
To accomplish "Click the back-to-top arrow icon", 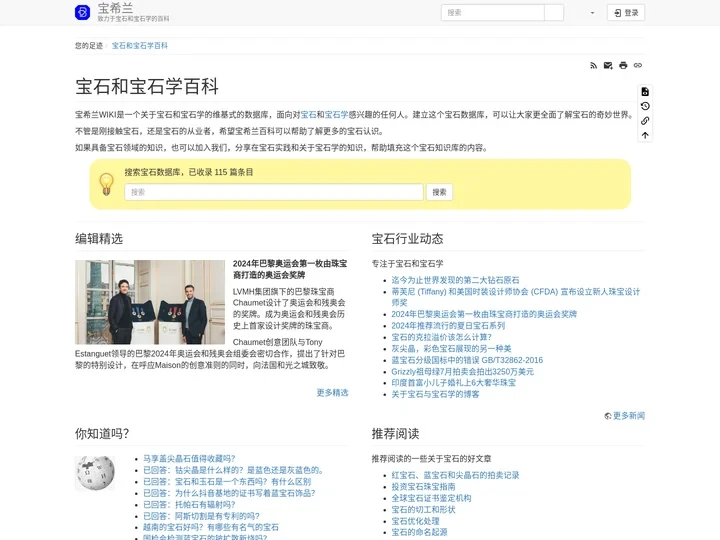I will point(645,135).
